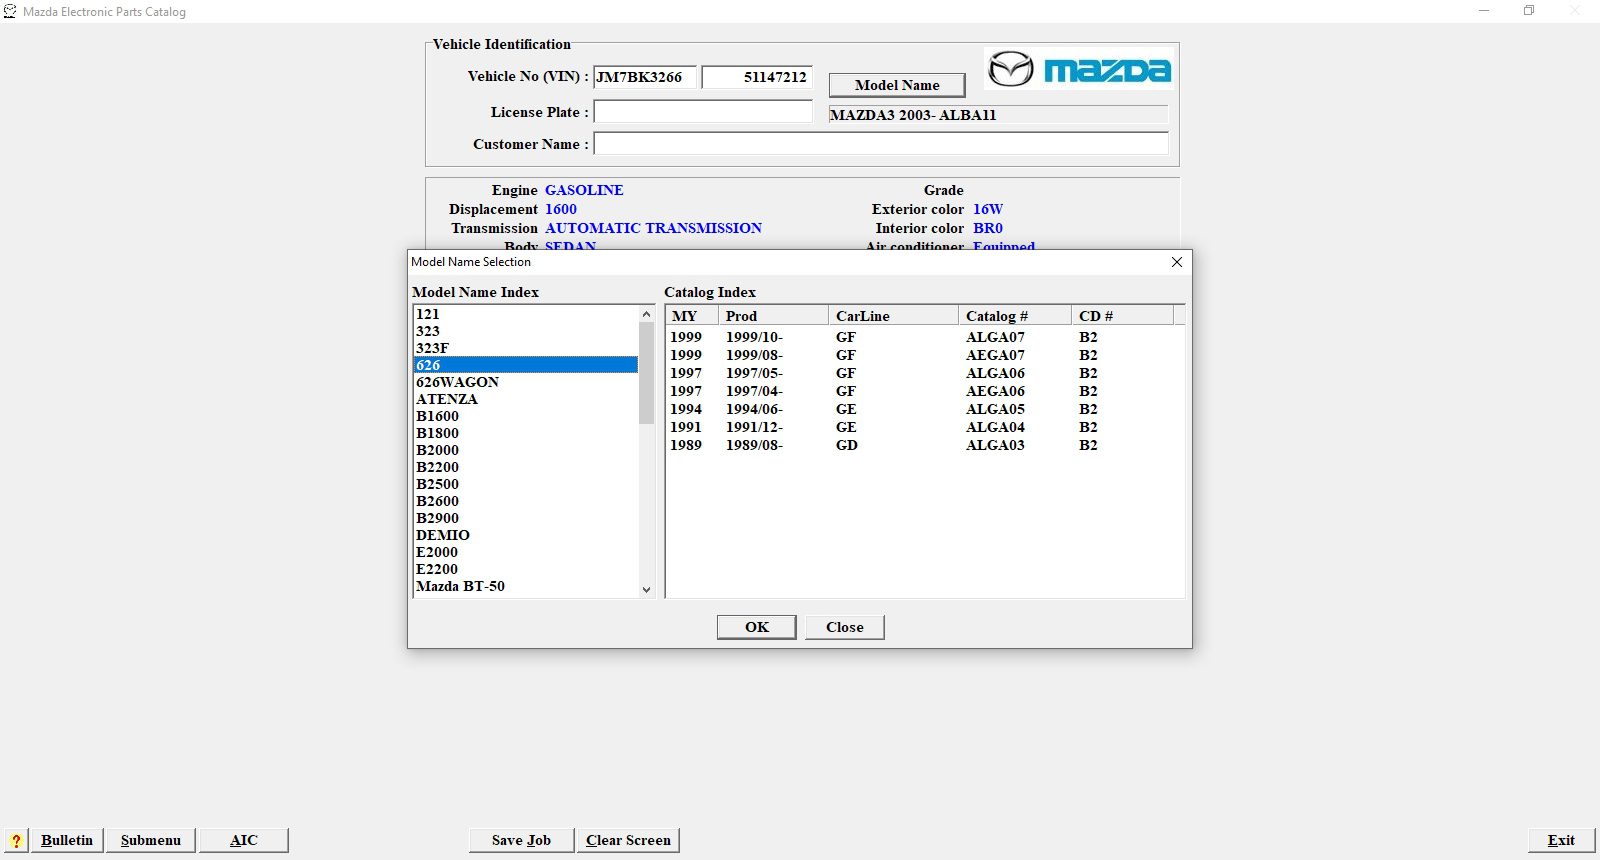The image size is (1600, 860).
Task: Click the Exit button
Action: 1561,840
